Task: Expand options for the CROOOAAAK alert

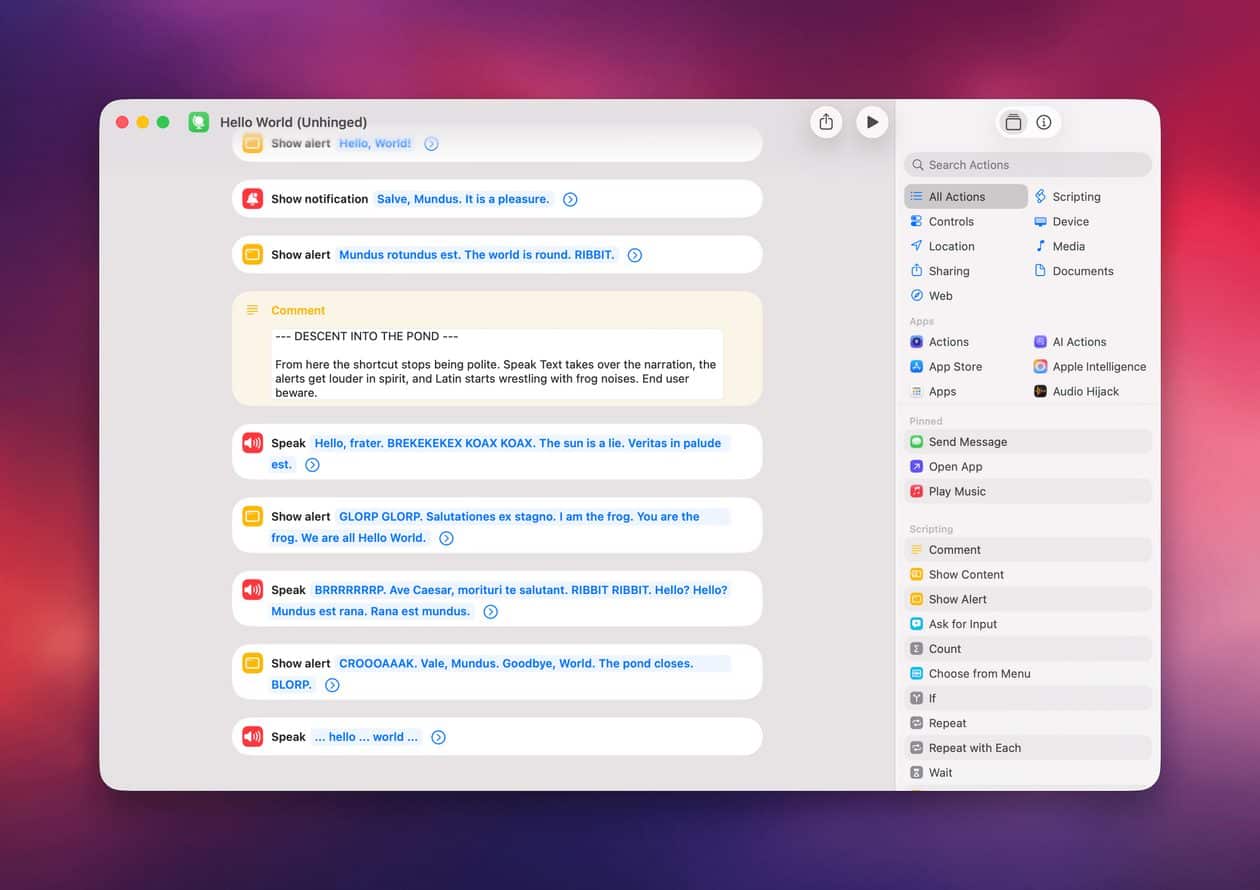Action: click(x=332, y=685)
